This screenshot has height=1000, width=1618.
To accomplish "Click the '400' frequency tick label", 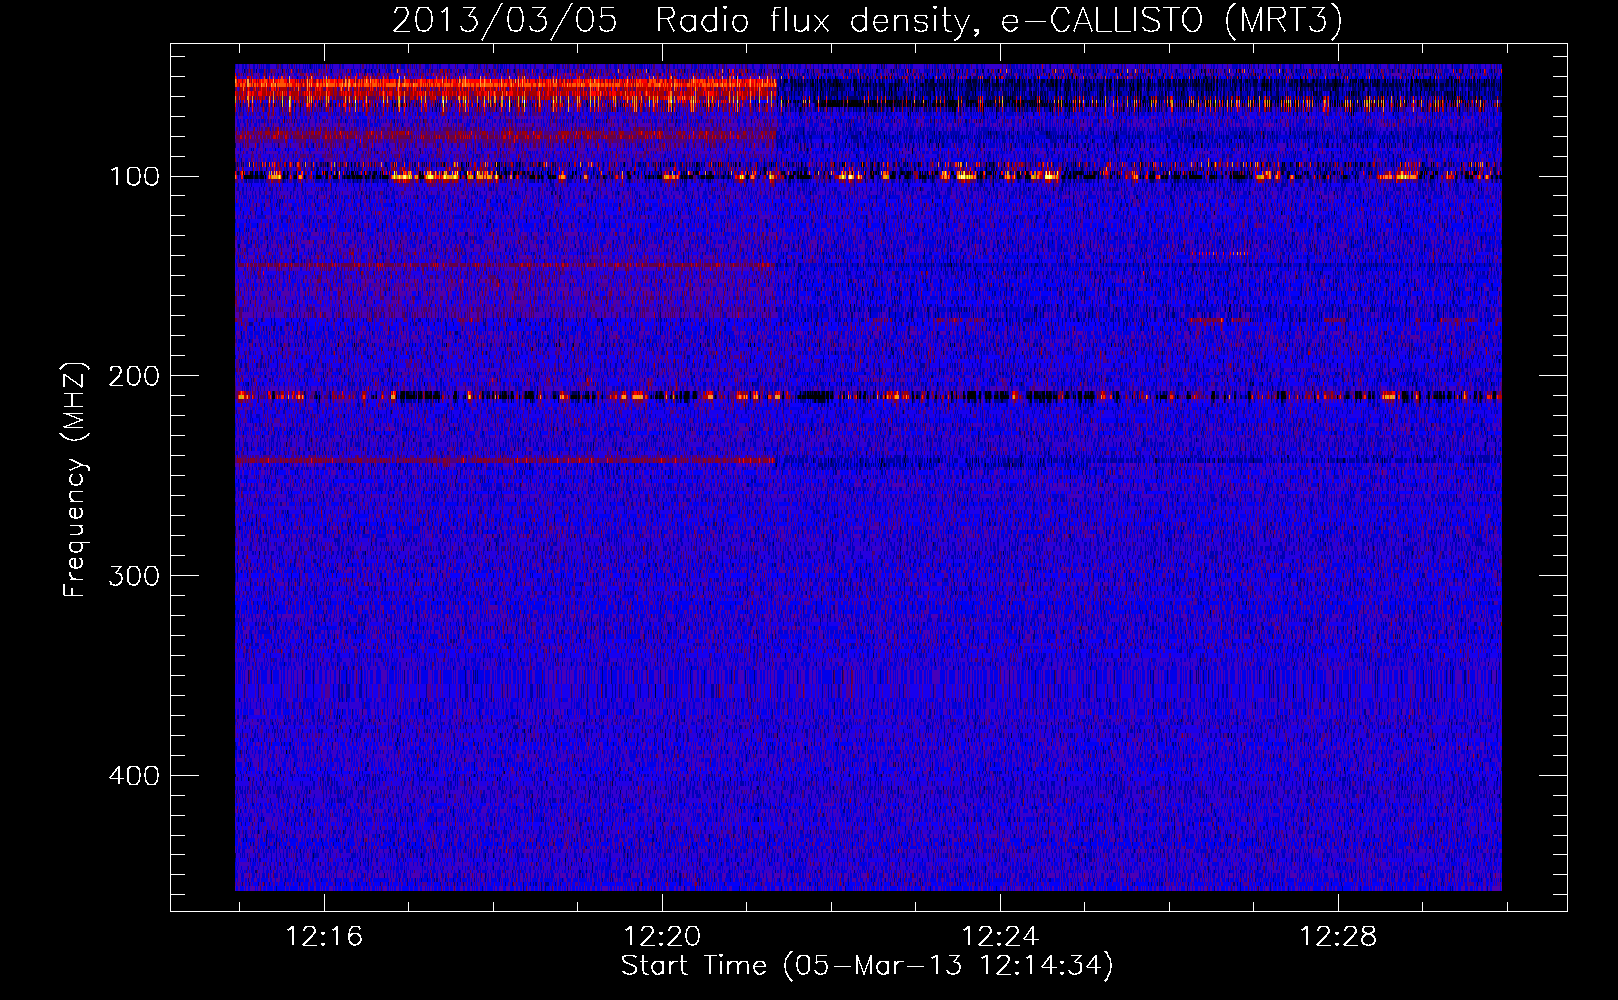I will [134, 777].
